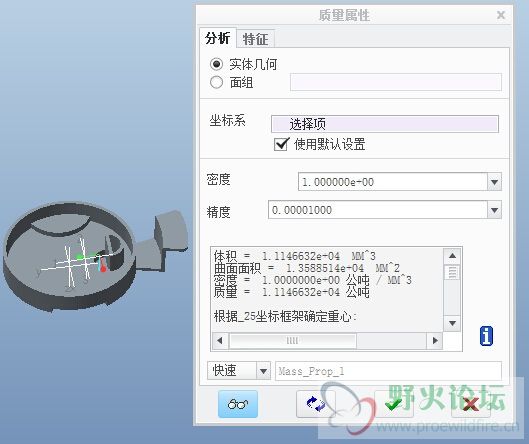Switch to the 分析 tab
Screen dimensions: 529x444
(x=218, y=38)
